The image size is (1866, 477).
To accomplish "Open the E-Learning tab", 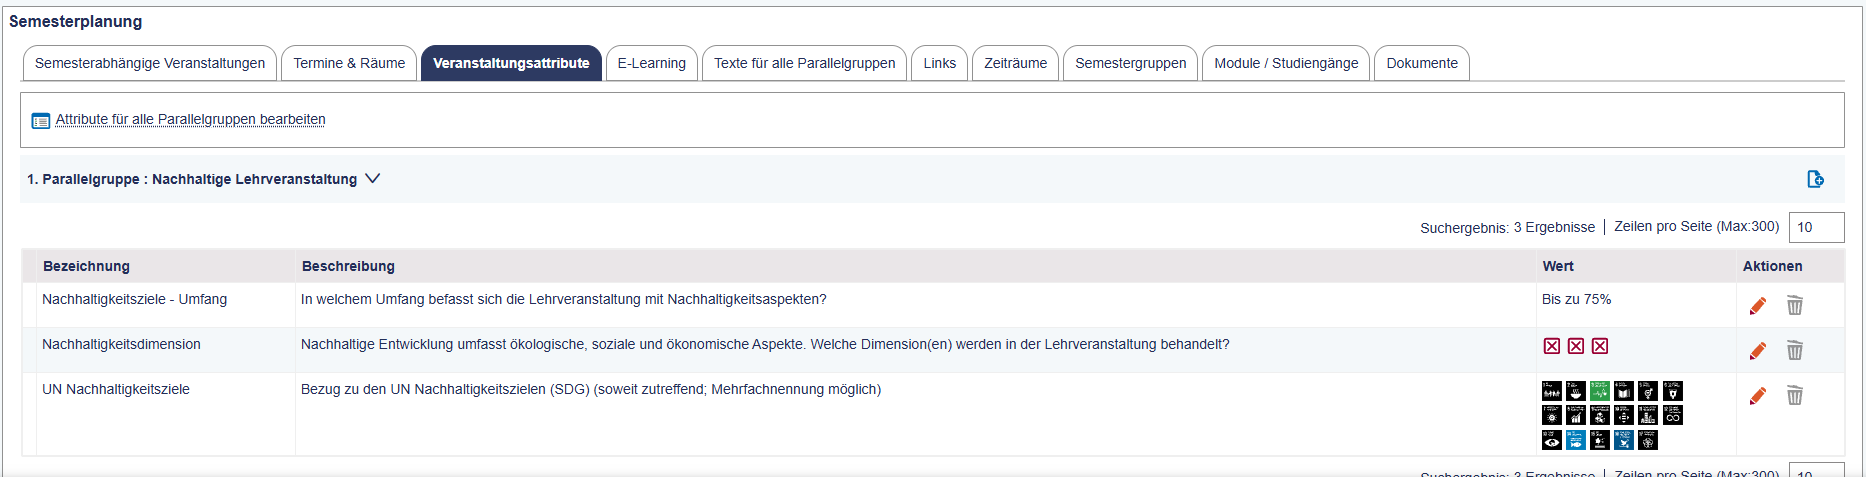I will coord(652,63).
